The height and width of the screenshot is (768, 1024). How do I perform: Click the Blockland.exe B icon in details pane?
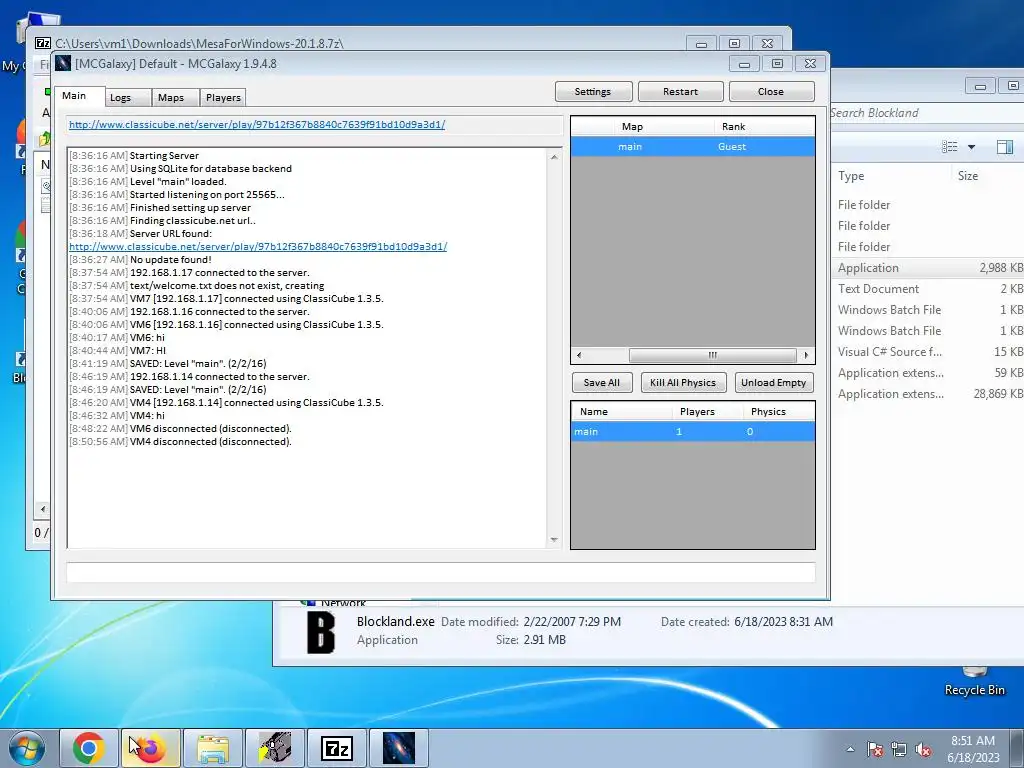point(321,632)
